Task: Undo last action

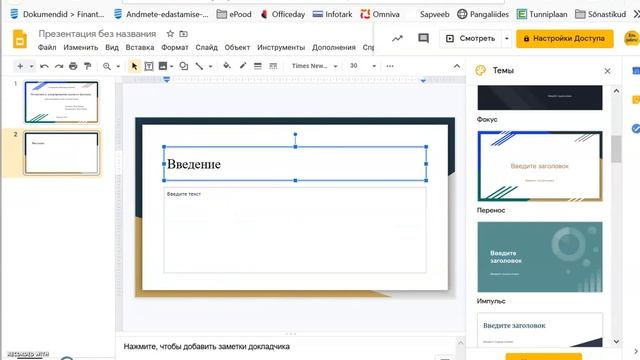Action: coord(44,66)
